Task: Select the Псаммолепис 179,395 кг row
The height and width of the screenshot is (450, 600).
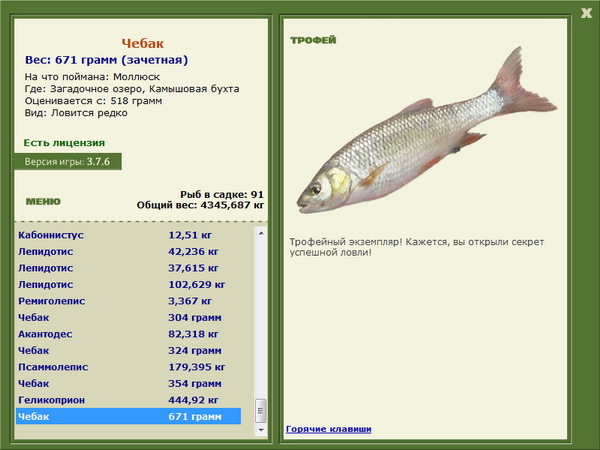Action: [129, 367]
